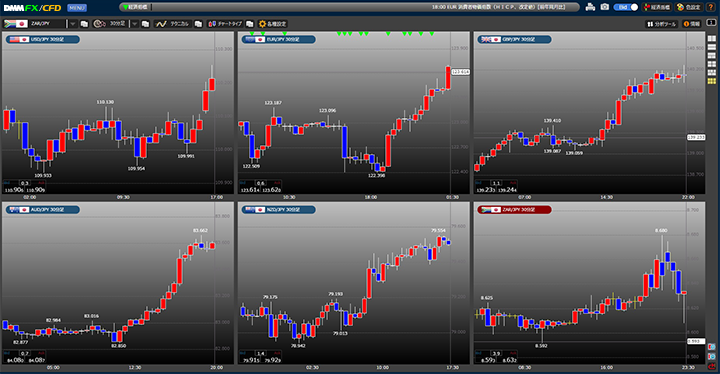This screenshot has width=720, height=374.
Task: Open the orange 情報 info button
Action: click(692, 24)
